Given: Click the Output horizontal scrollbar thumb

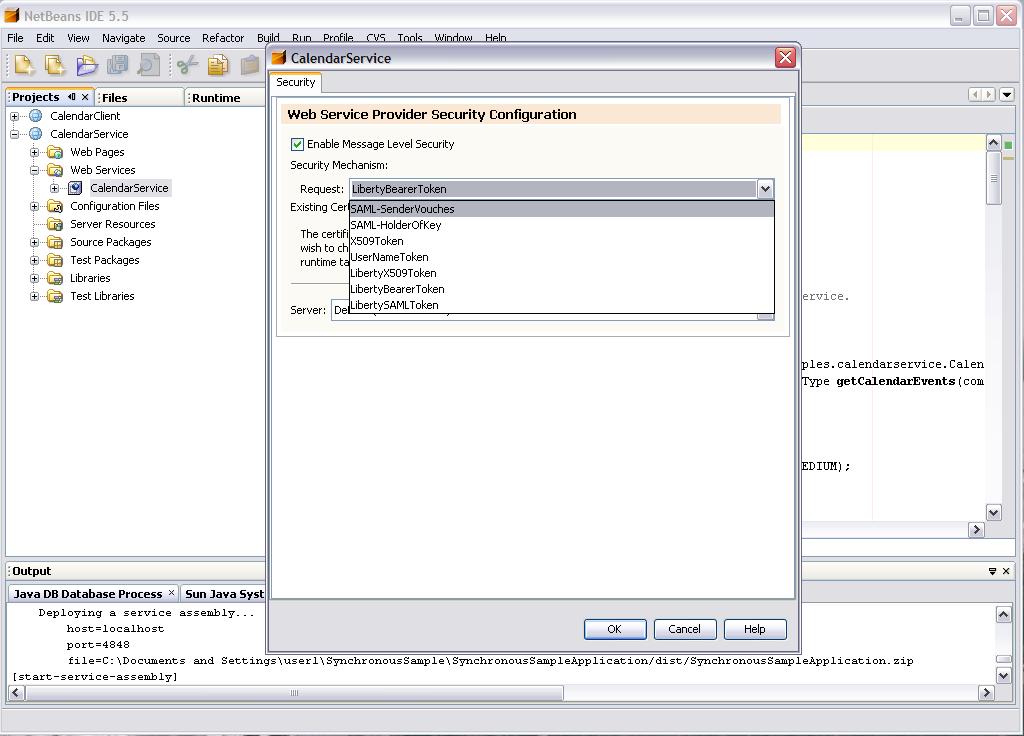Looking at the screenshot, I should pos(294,692).
